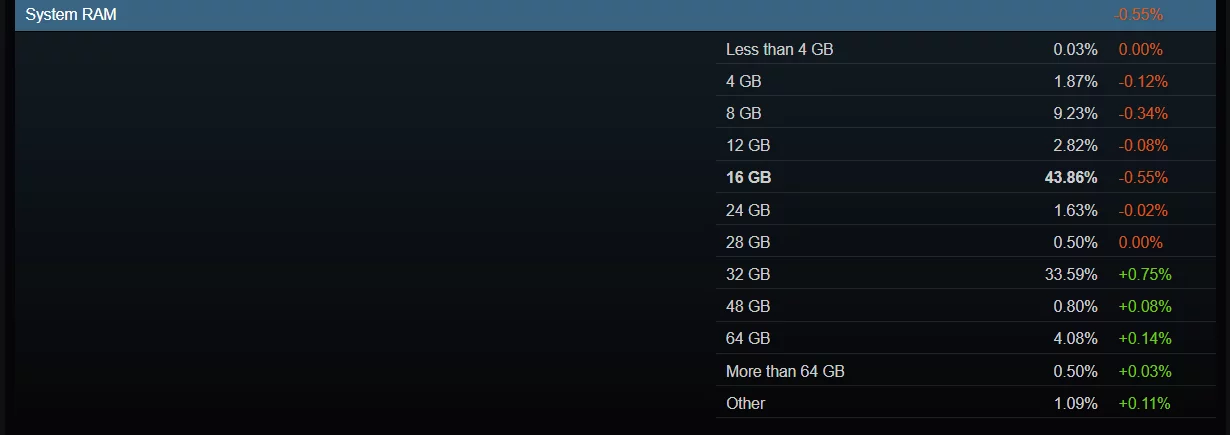Click the 32 GB row label
Viewport: 1230px width, 435px height.
[748, 274]
